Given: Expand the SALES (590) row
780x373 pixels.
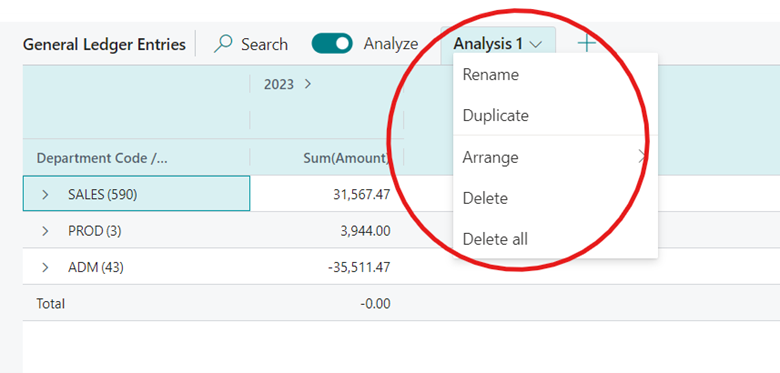Looking at the screenshot, I should [x=45, y=194].
